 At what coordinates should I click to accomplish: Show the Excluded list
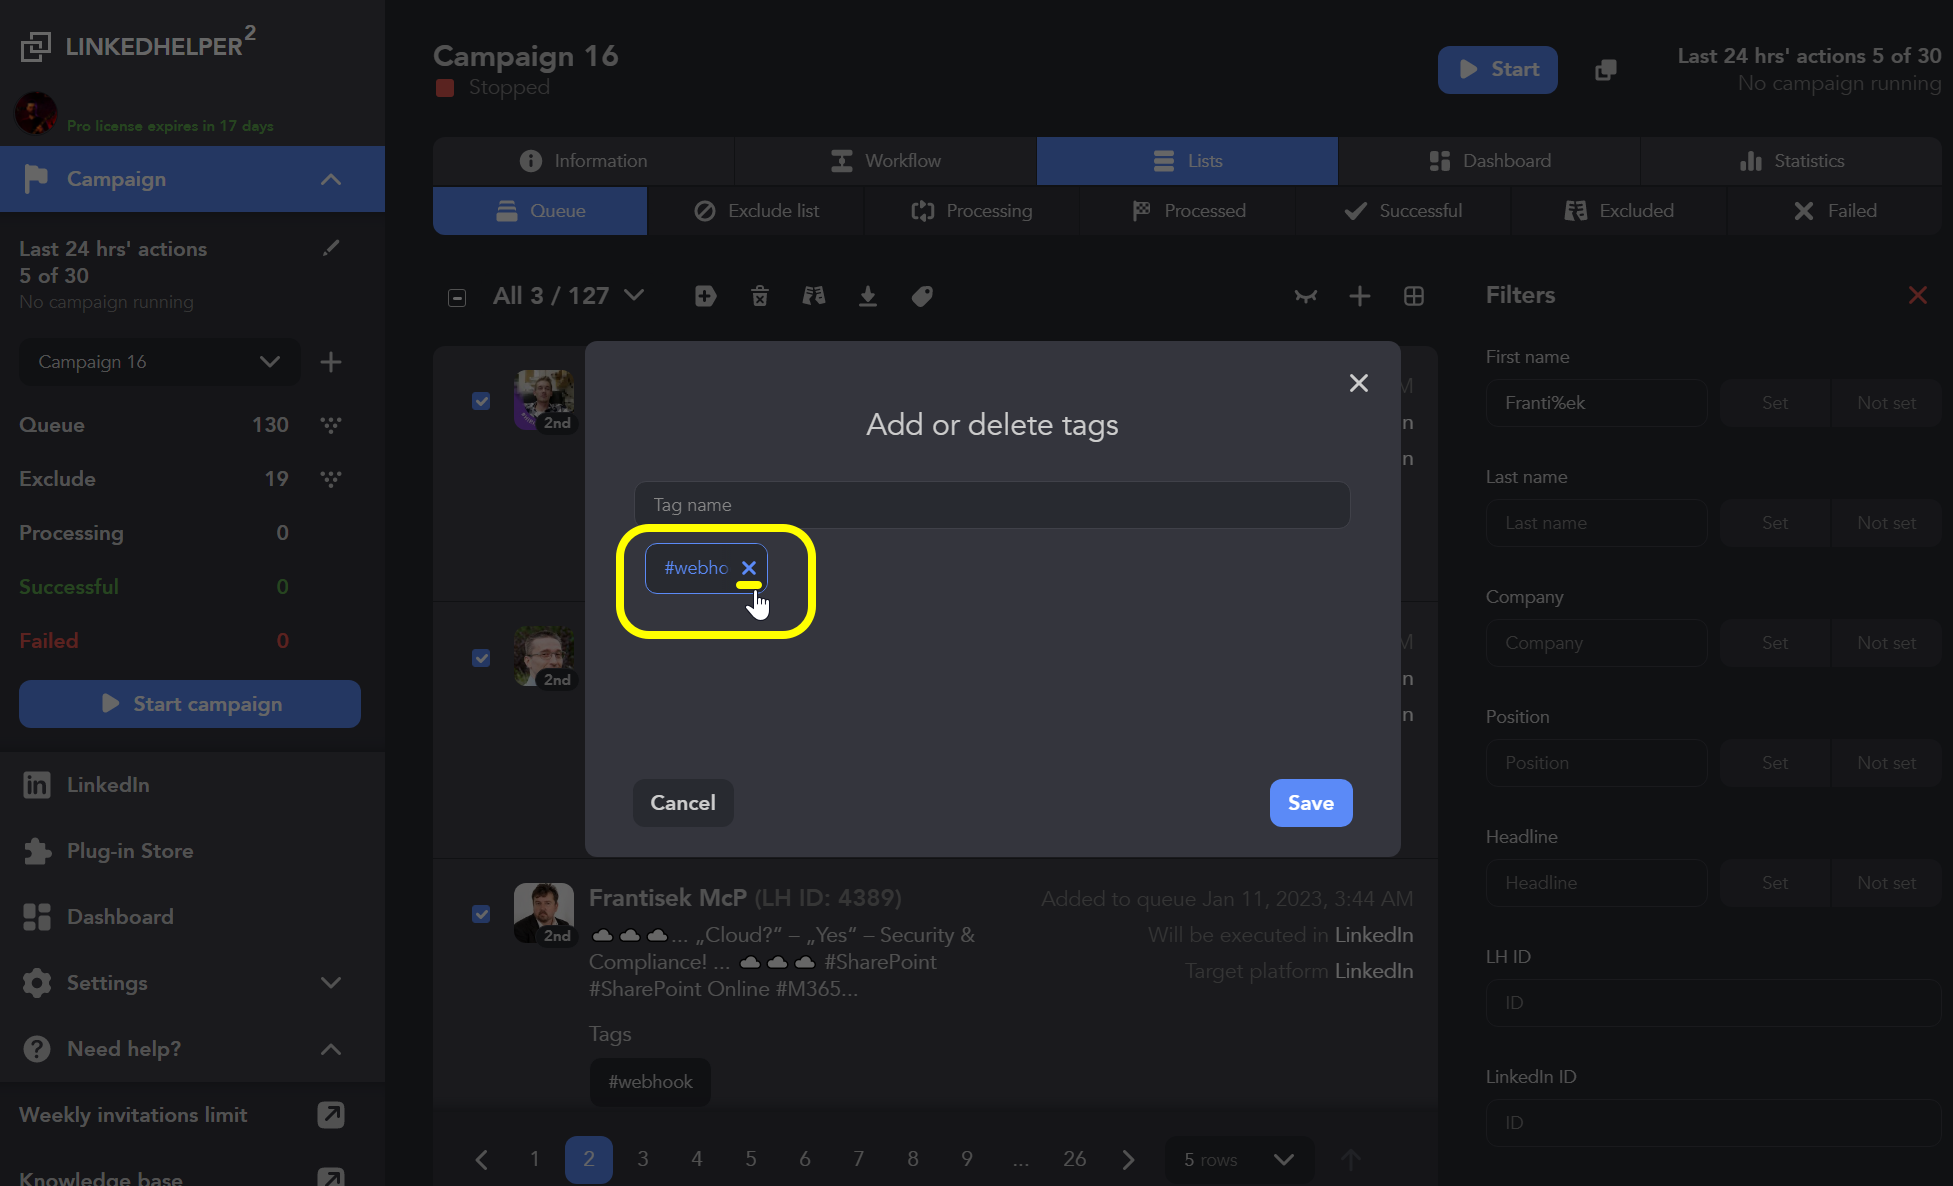coord(1619,211)
